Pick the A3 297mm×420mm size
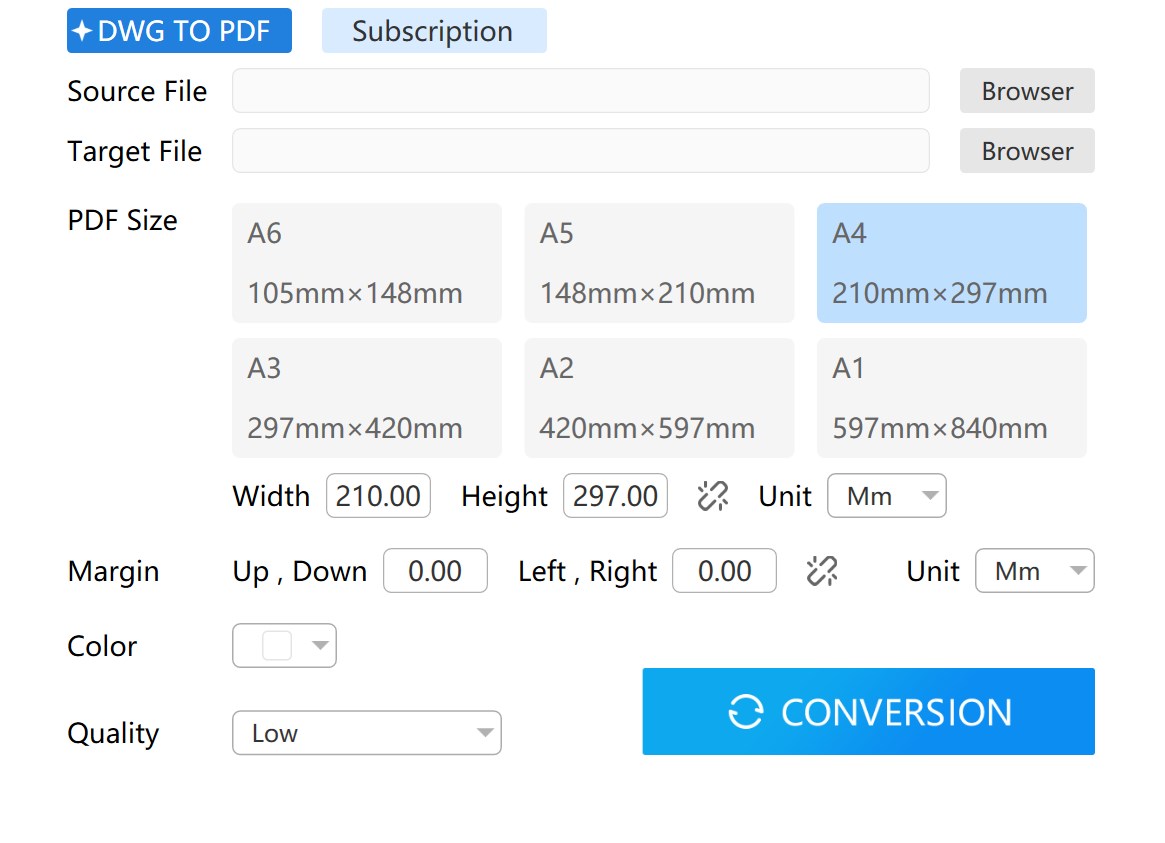Screen dimensions: 1165x843 (366, 398)
